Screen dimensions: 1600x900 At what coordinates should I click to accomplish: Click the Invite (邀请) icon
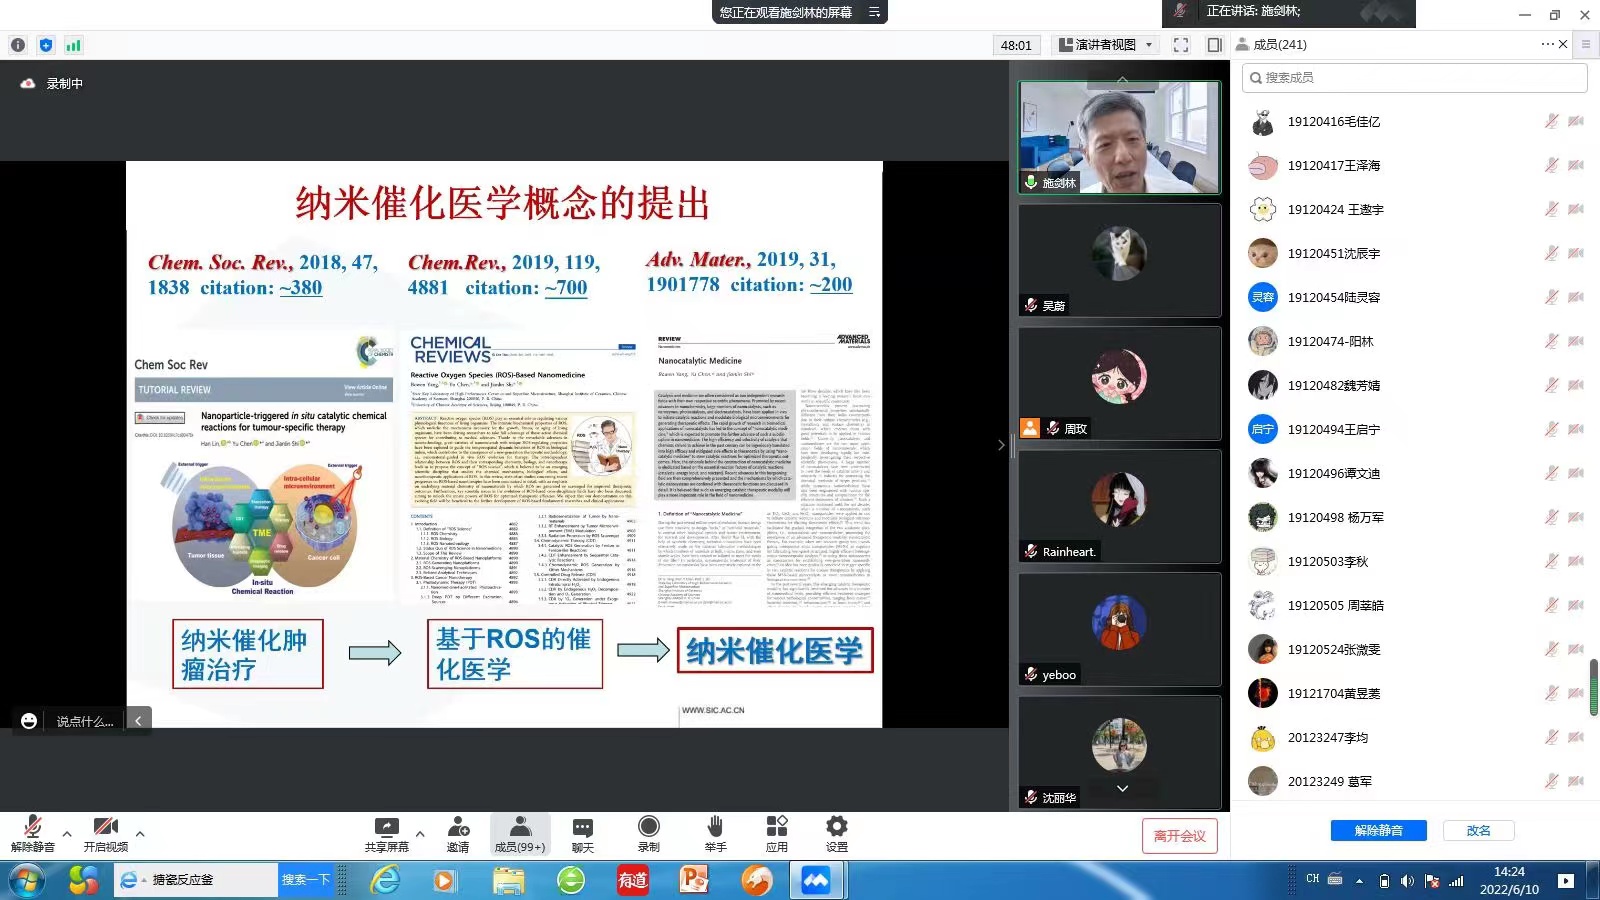click(458, 833)
